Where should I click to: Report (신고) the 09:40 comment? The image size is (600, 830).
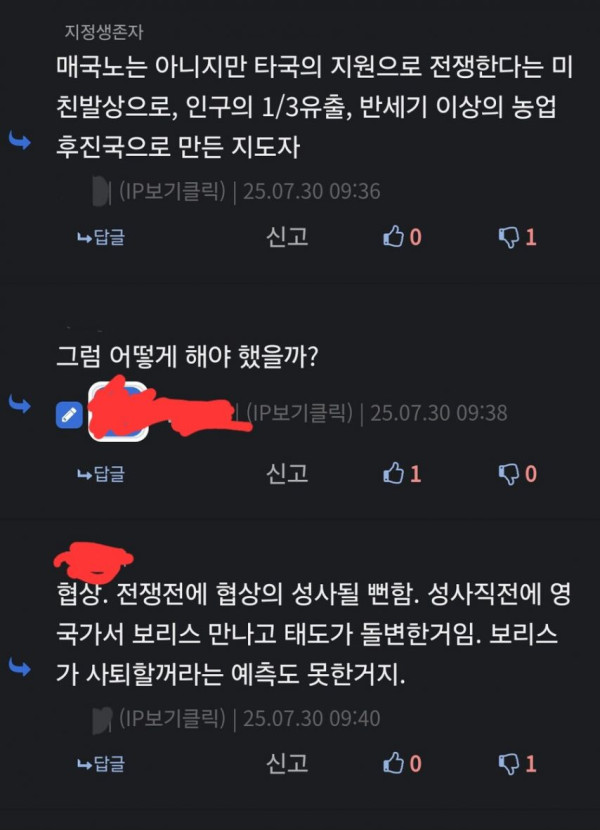(x=287, y=763)
